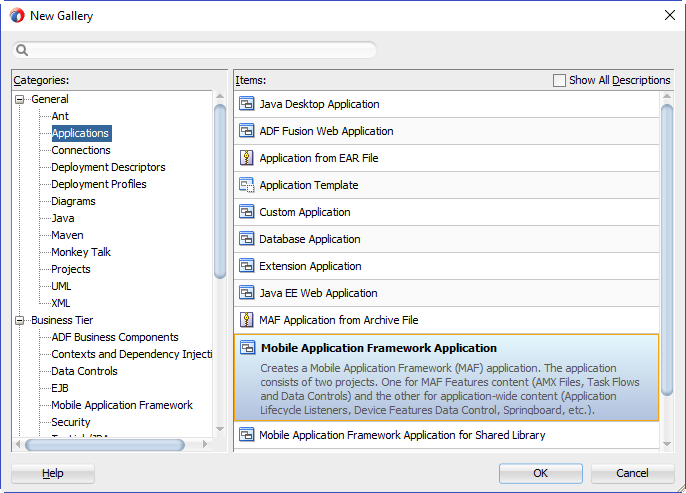Click Categories vertical scrollbar thumb
Viewport: 686px width, 493px height.
tap(220, 192)
